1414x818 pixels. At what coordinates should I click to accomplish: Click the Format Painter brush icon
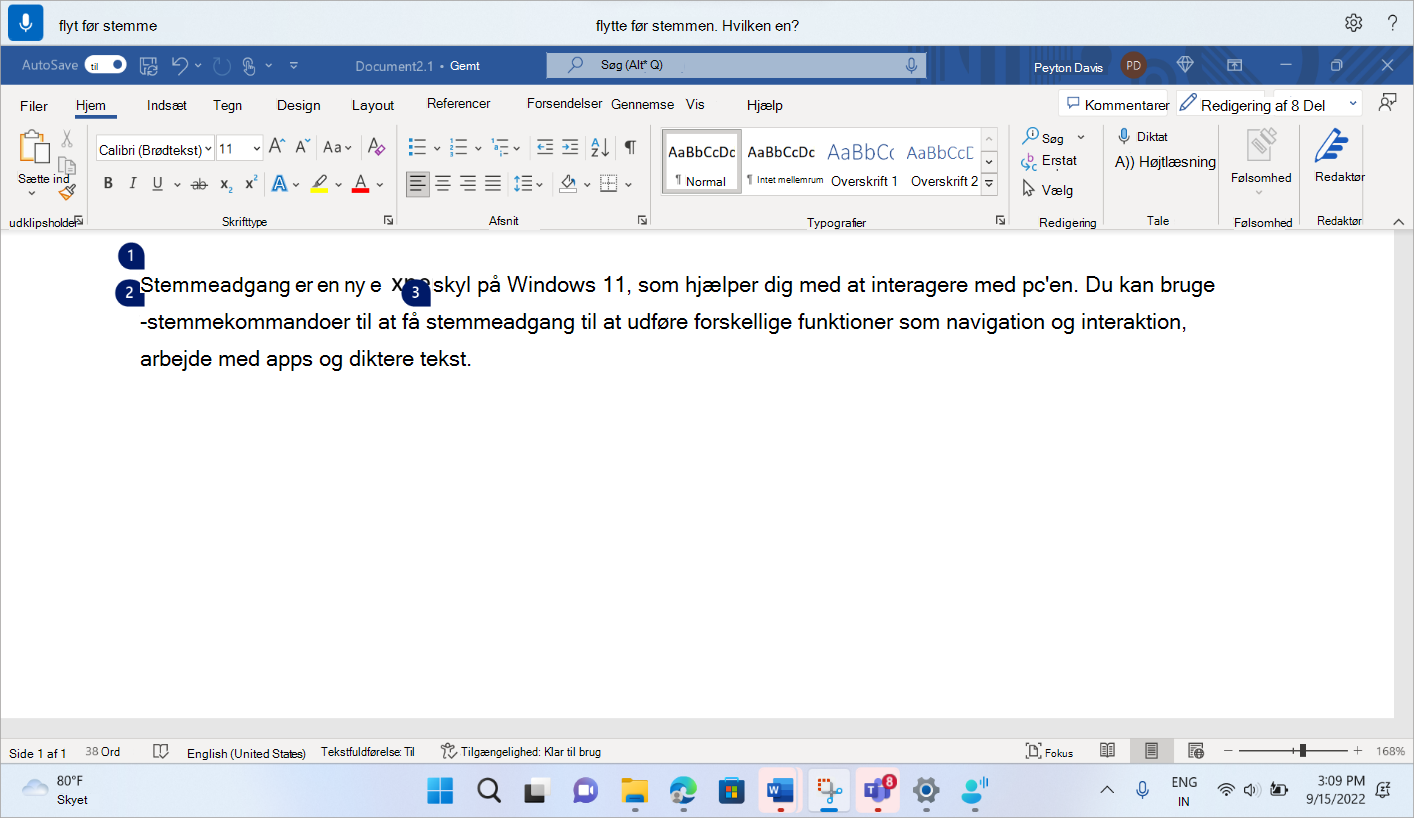(x=67, y=192)
